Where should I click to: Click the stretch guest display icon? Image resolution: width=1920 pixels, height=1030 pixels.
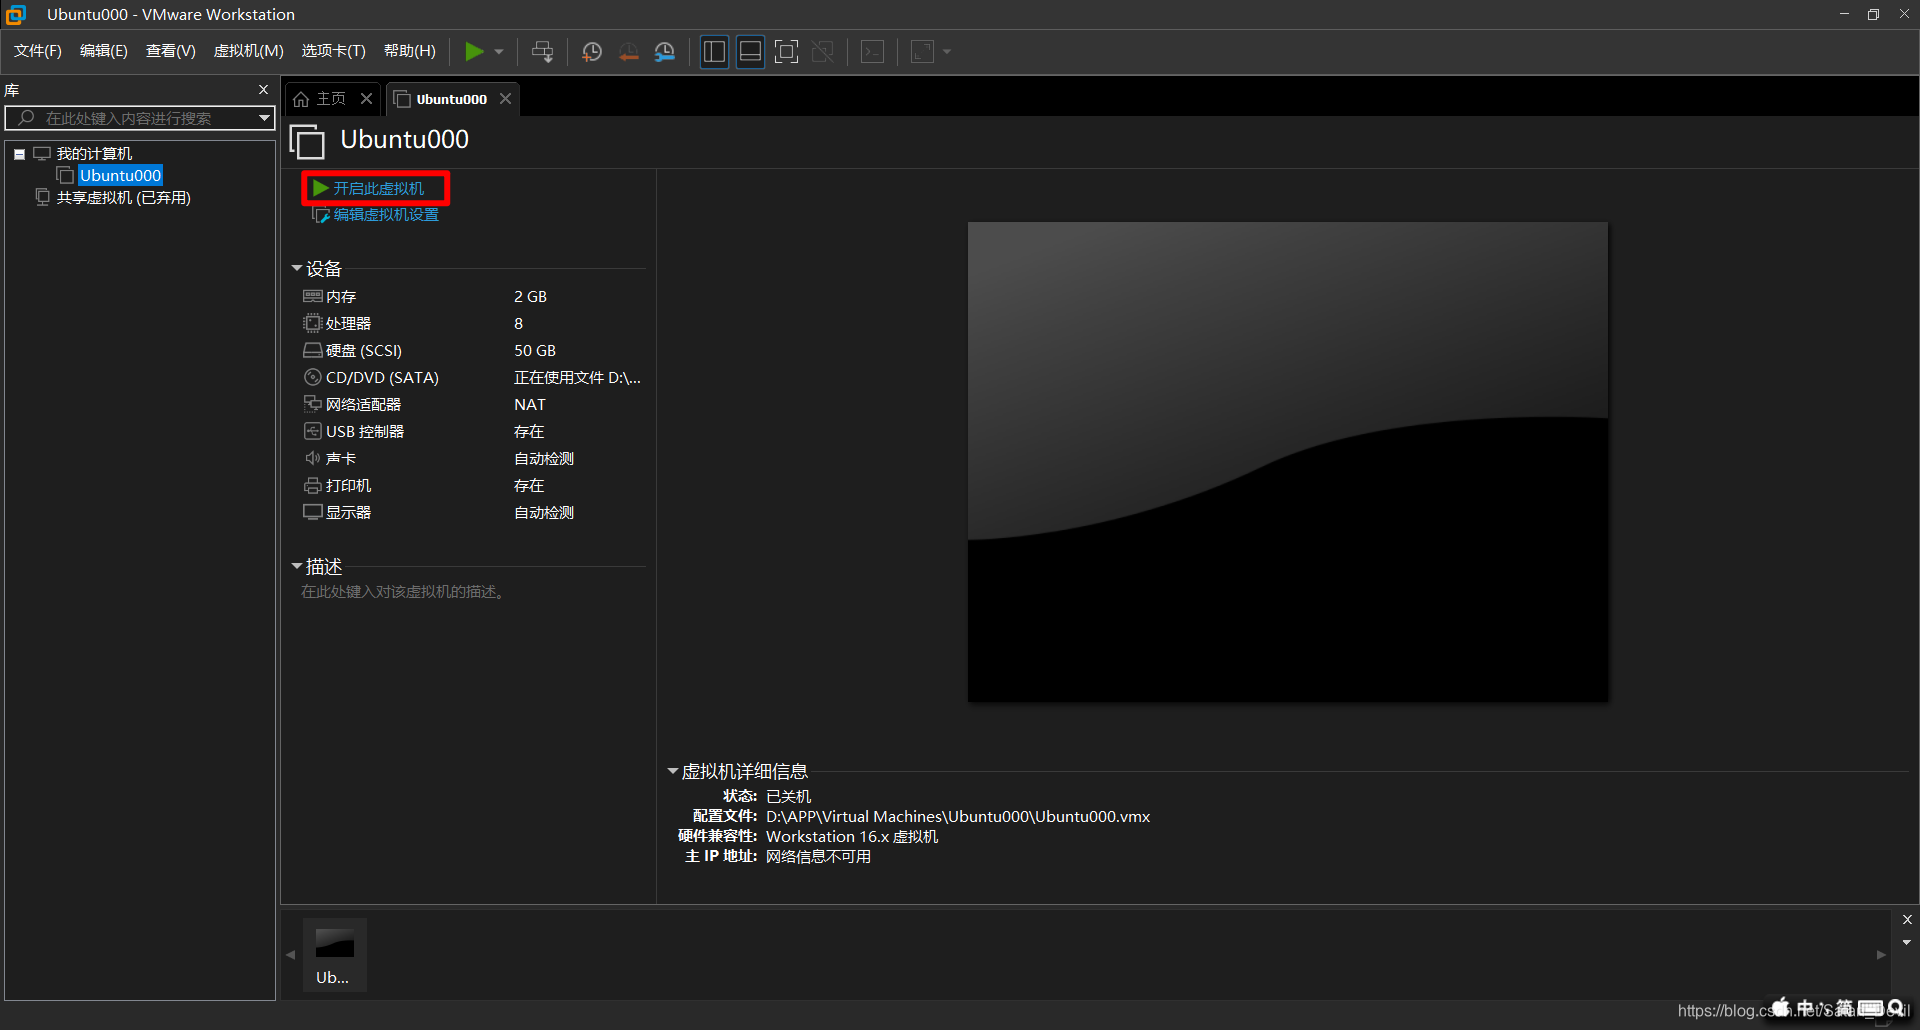pyautogui.click(x=923, y=51)
